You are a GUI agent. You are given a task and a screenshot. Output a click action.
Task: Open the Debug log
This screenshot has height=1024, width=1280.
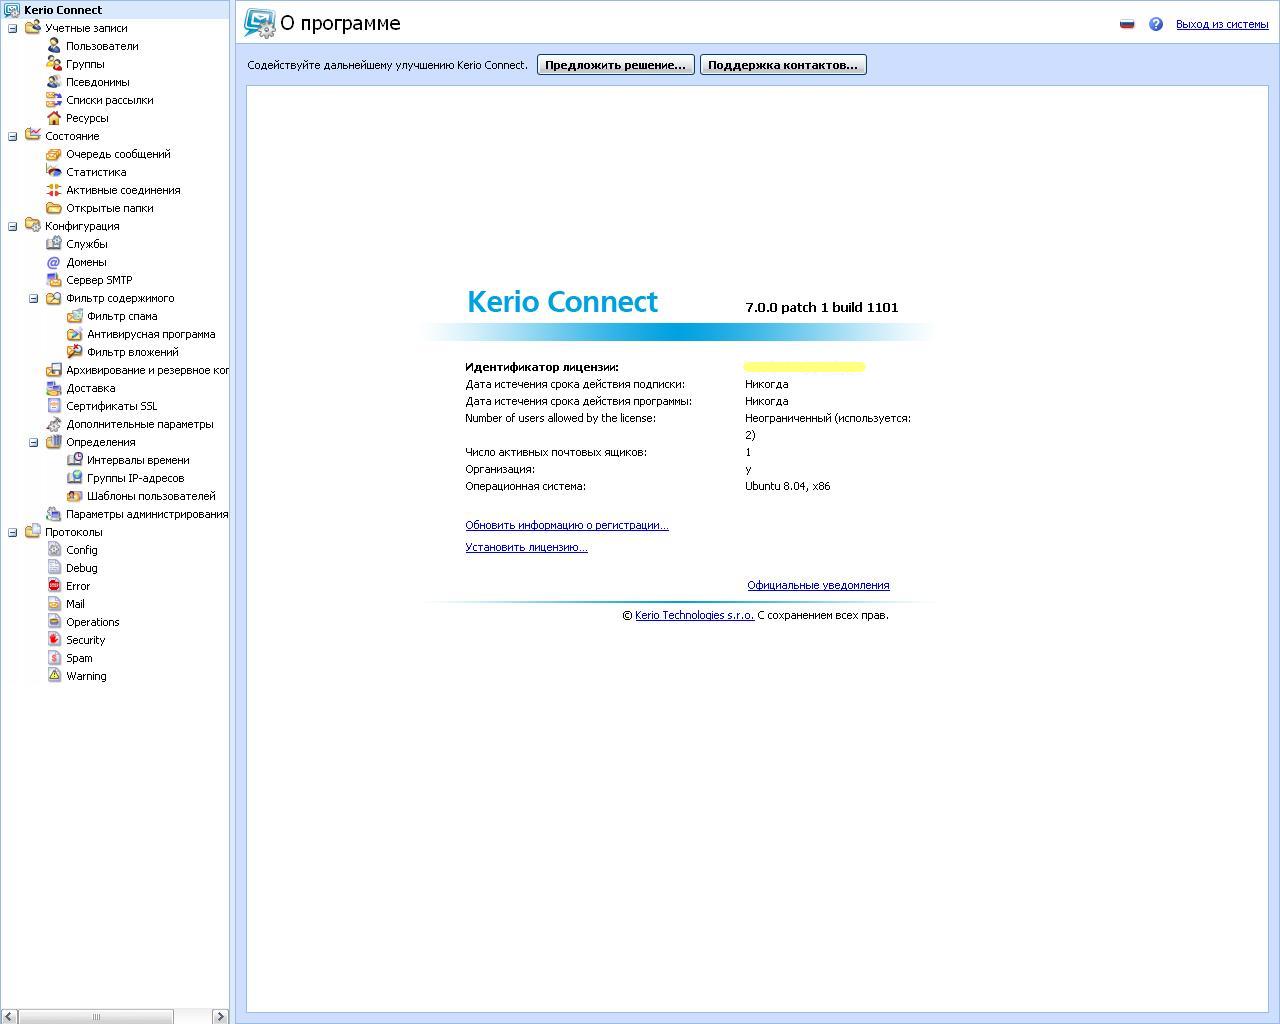pos(82,568)
